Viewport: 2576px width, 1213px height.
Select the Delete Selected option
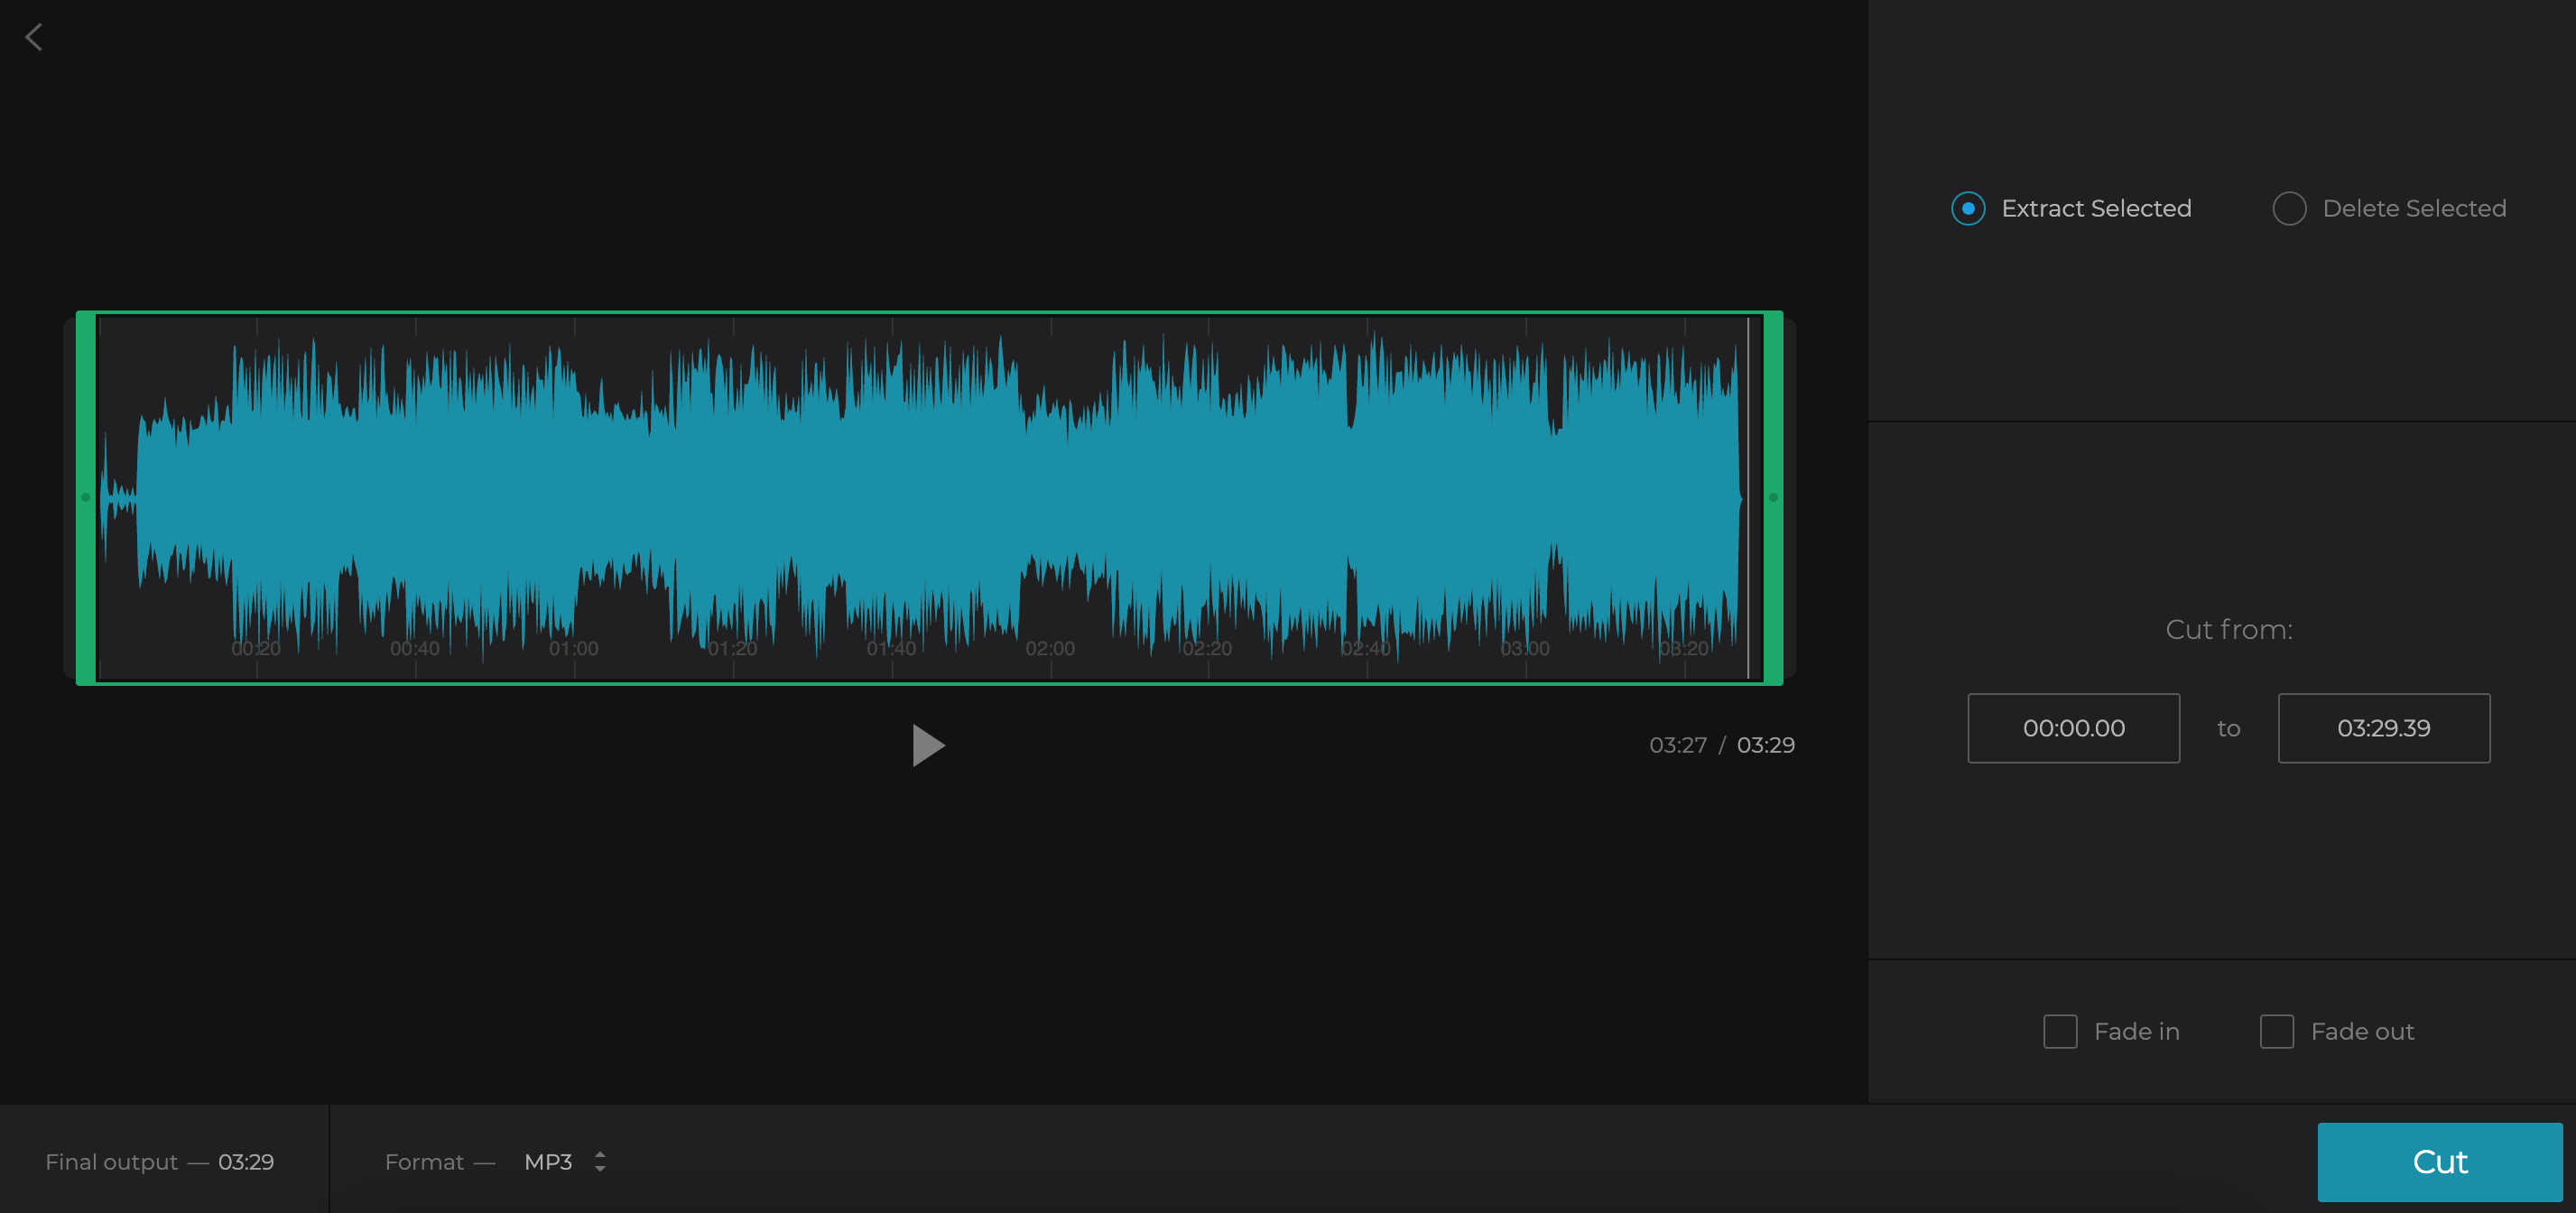2291,208
